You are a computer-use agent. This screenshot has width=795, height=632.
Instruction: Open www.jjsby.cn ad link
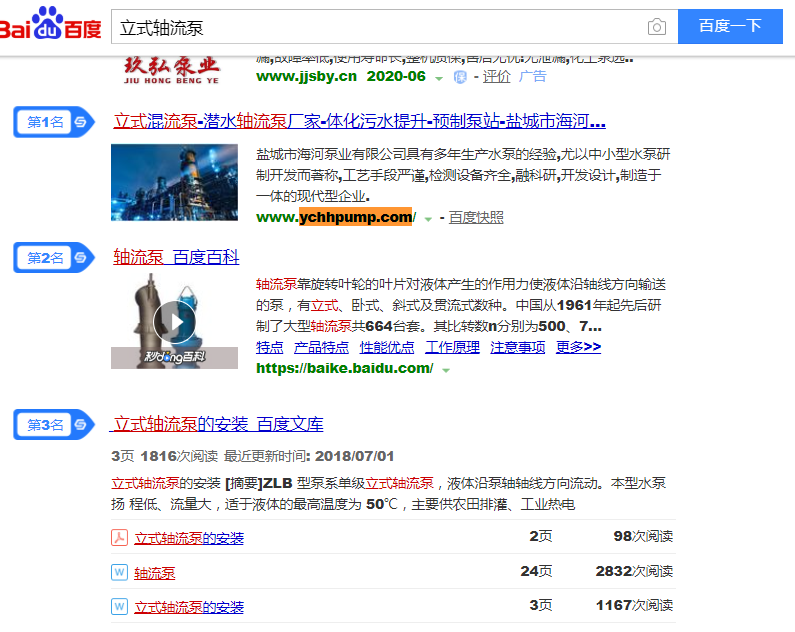point(306,77)
